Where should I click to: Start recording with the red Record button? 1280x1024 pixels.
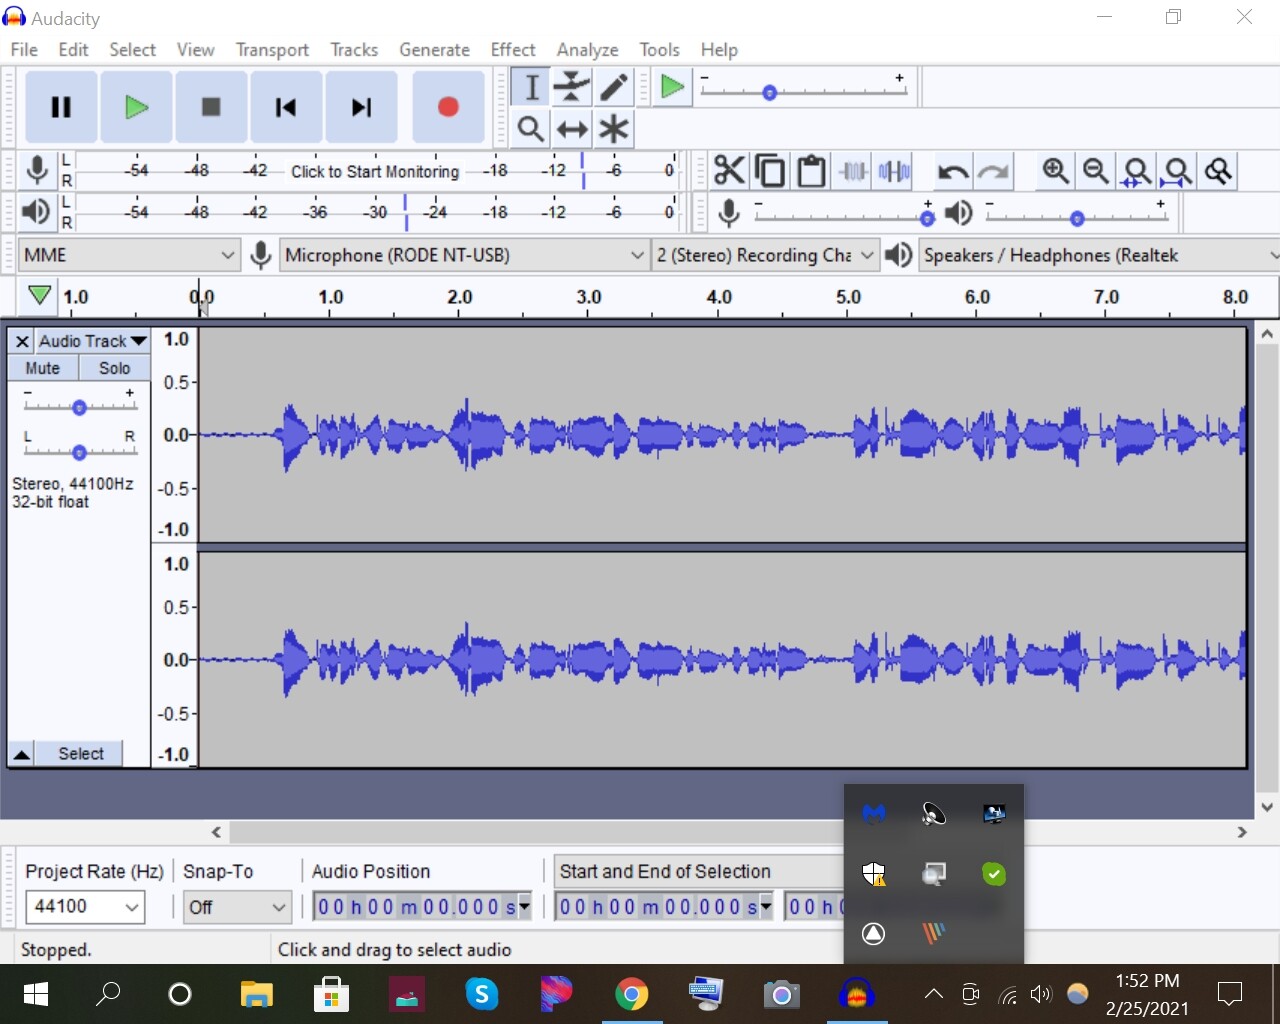tap(448, 107)
